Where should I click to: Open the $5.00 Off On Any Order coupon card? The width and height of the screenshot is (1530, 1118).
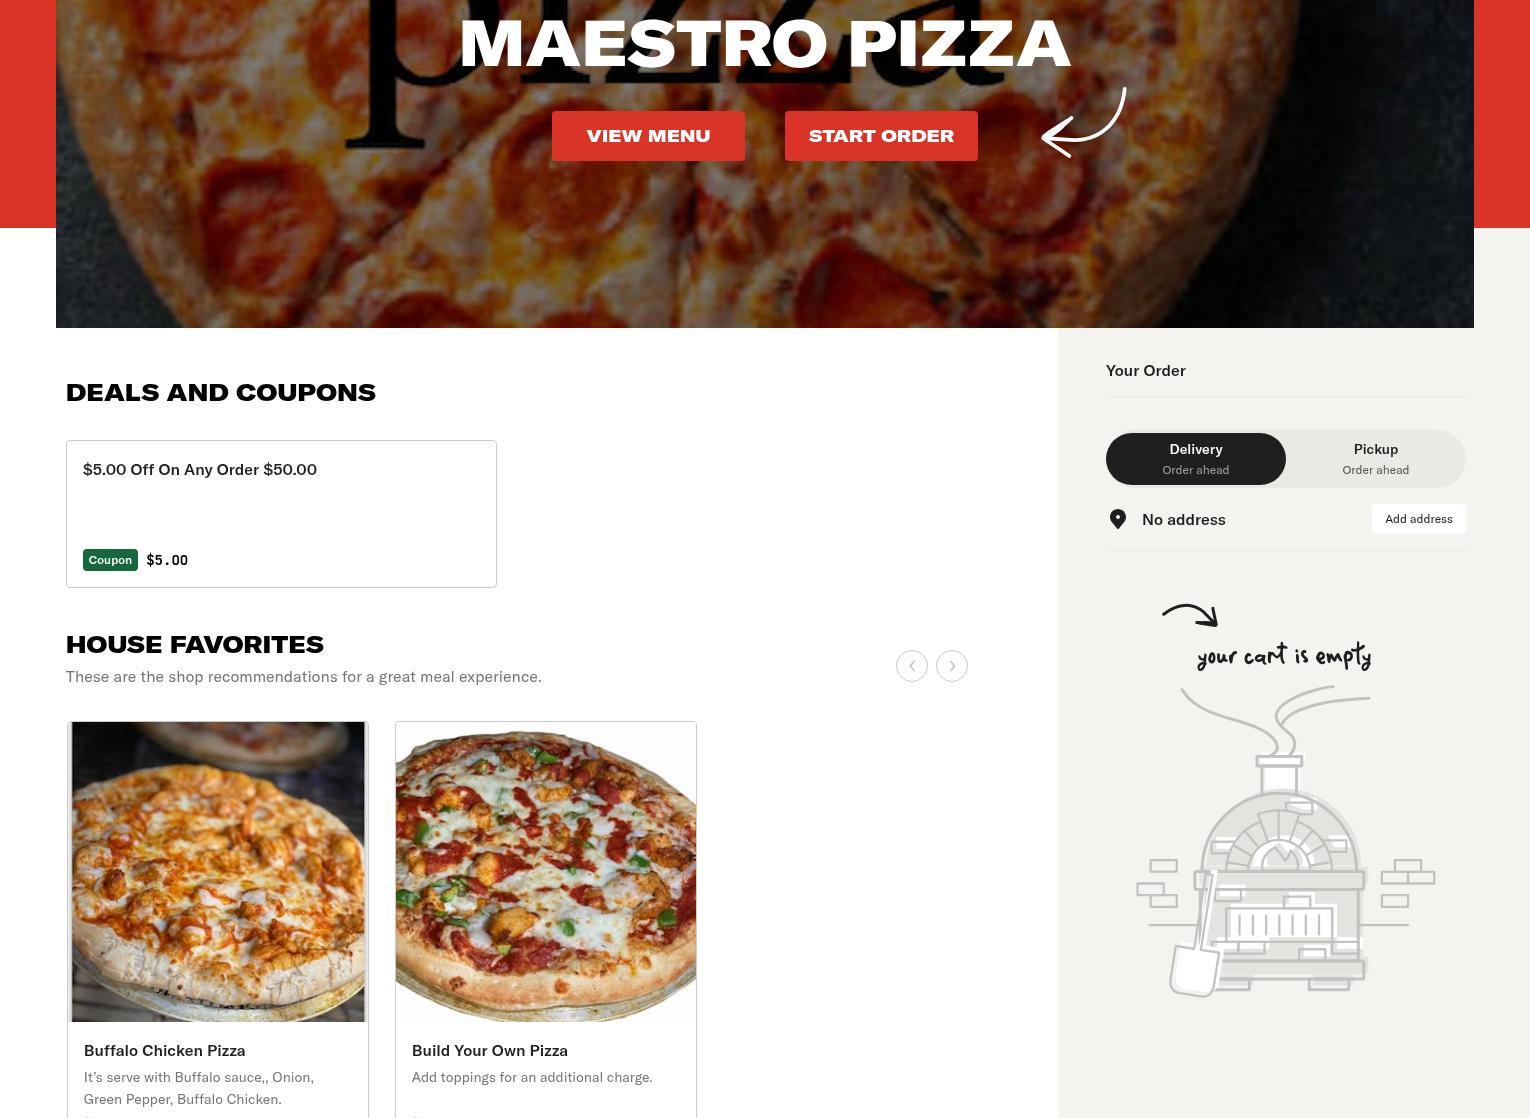pos(281,514)
